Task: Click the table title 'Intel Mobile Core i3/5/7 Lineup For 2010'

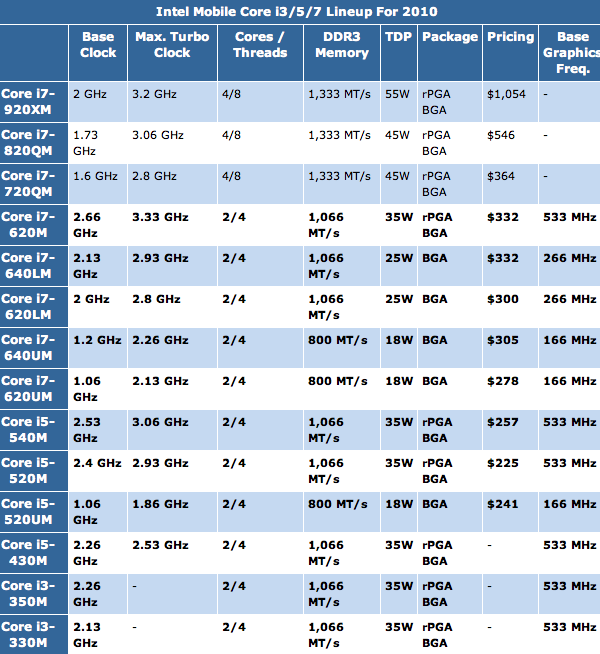Action: point(296,12)
